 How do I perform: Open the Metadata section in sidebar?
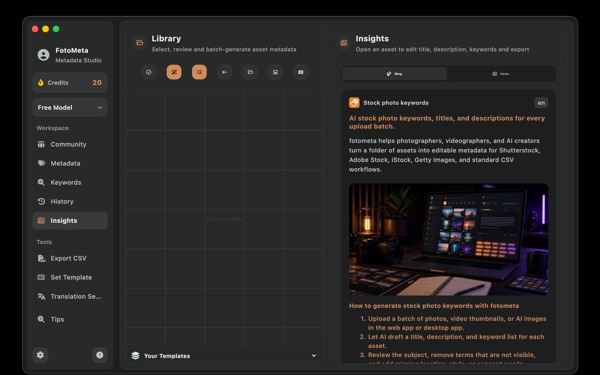pos(70,163)
